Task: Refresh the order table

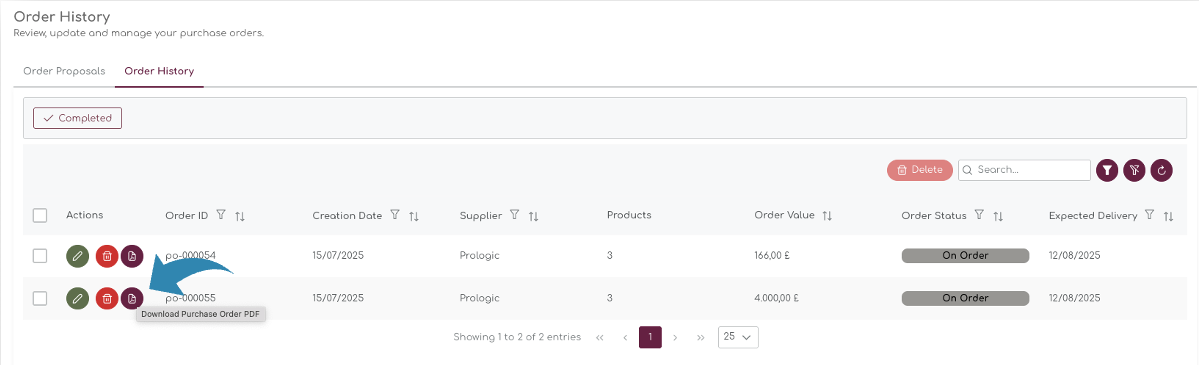Action: tap(1162, 171)
